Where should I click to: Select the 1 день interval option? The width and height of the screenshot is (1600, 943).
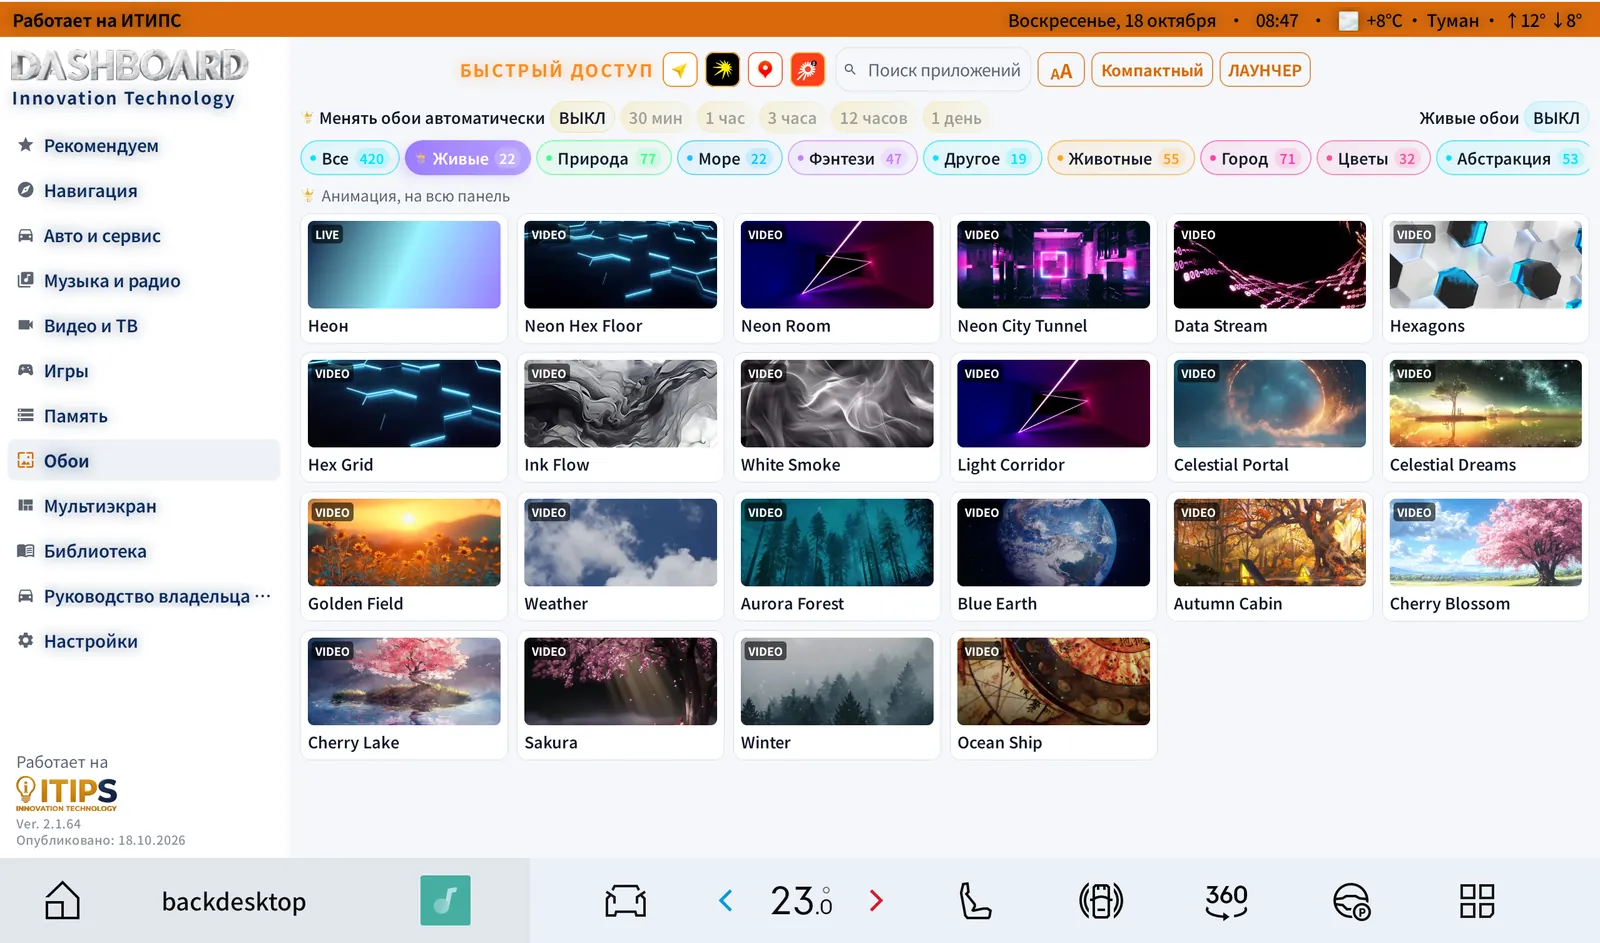tap(956, 118)
